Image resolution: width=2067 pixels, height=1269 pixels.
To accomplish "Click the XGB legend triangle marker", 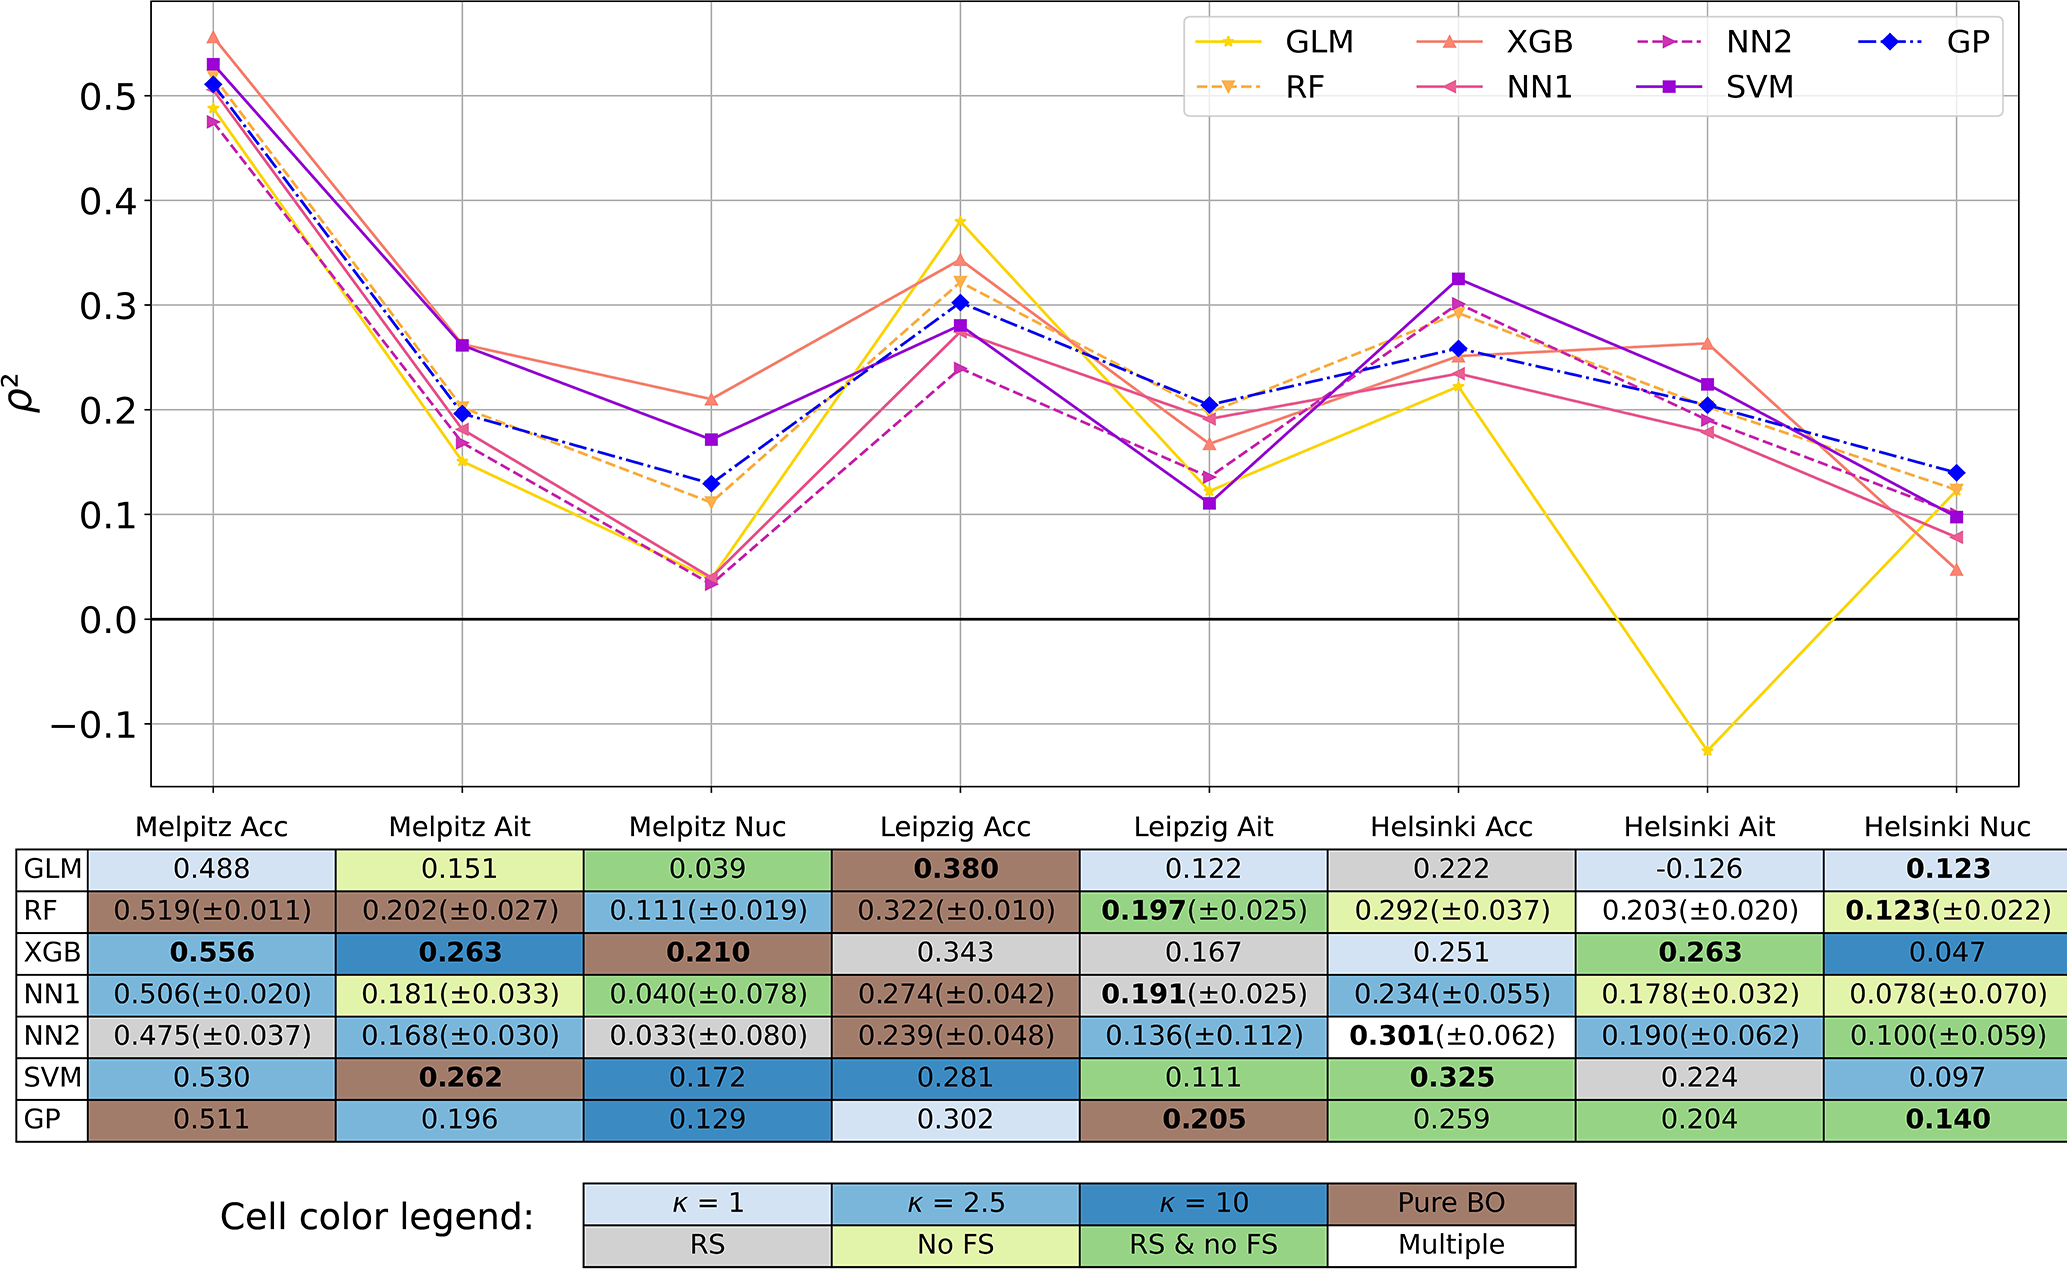I will coord(1450,42).
